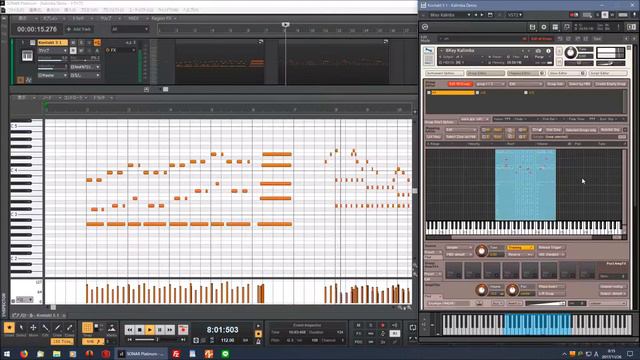
Task: Toggle Snap to grid module
Action: pyautogui.click(x=87, y=328)
